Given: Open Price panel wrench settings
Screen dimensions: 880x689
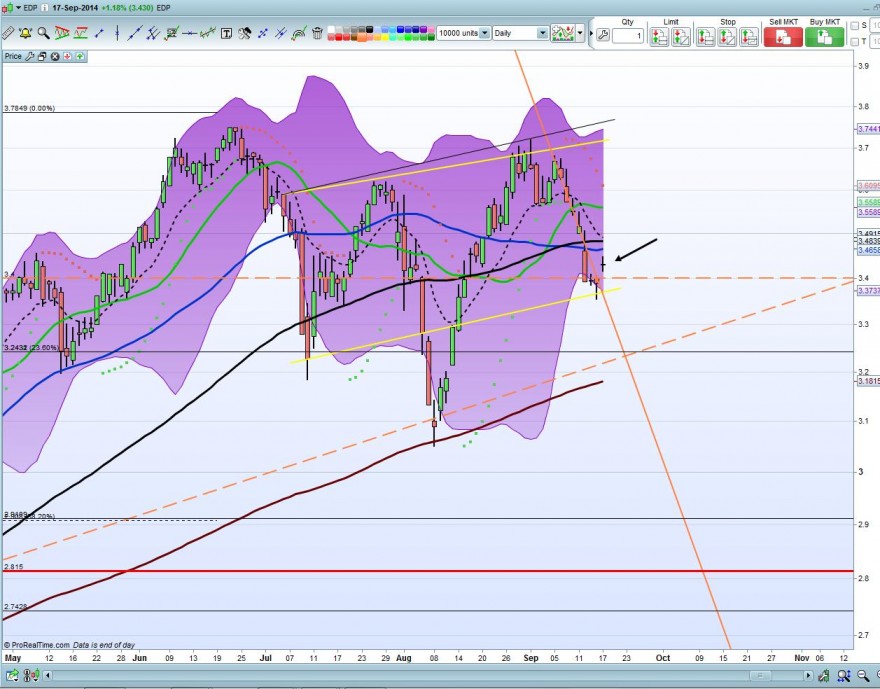Looking at the screenshot, I should coord(29,57).
